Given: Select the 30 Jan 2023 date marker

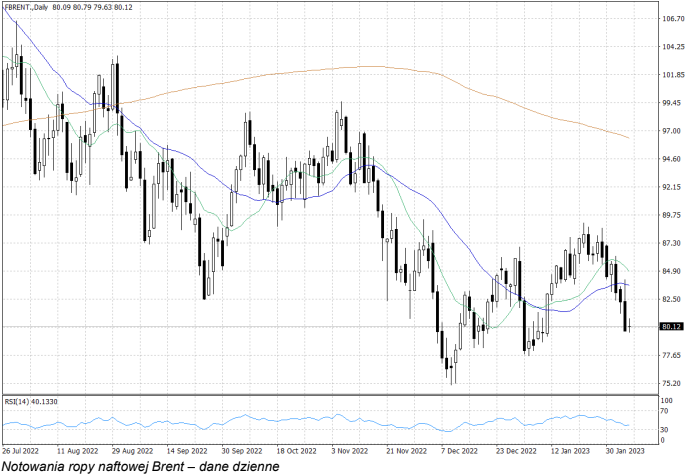Looking at the screenshot, I should point(624,451).
